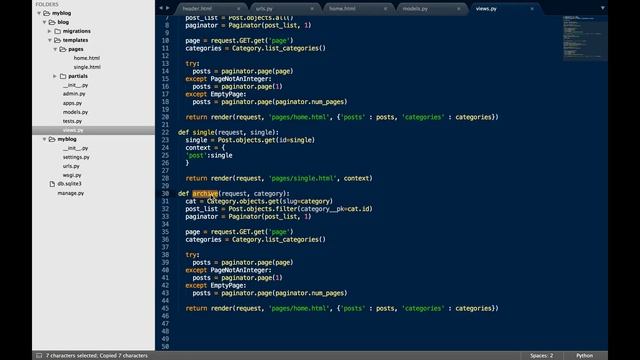
Task: Close the views.py tab
Action: pyautogui.click(x=532, y=9)
